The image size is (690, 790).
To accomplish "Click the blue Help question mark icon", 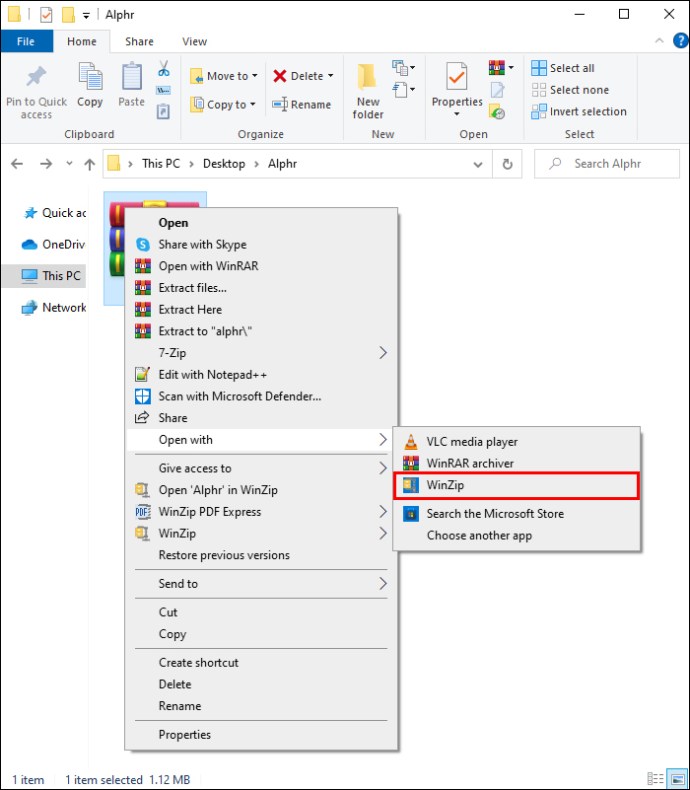I will coord(680,41).
